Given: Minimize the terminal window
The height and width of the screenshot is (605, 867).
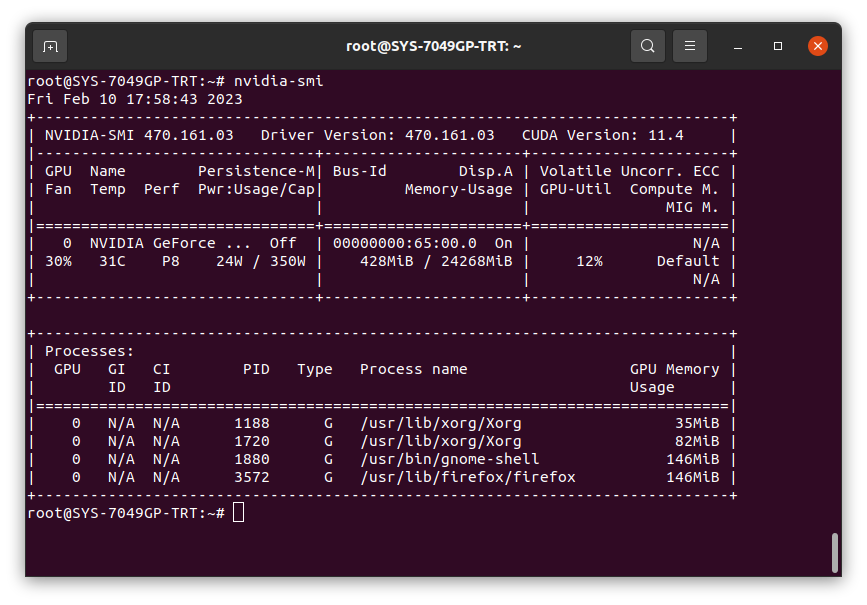Looking at the screenshot, I should [738, 46].
